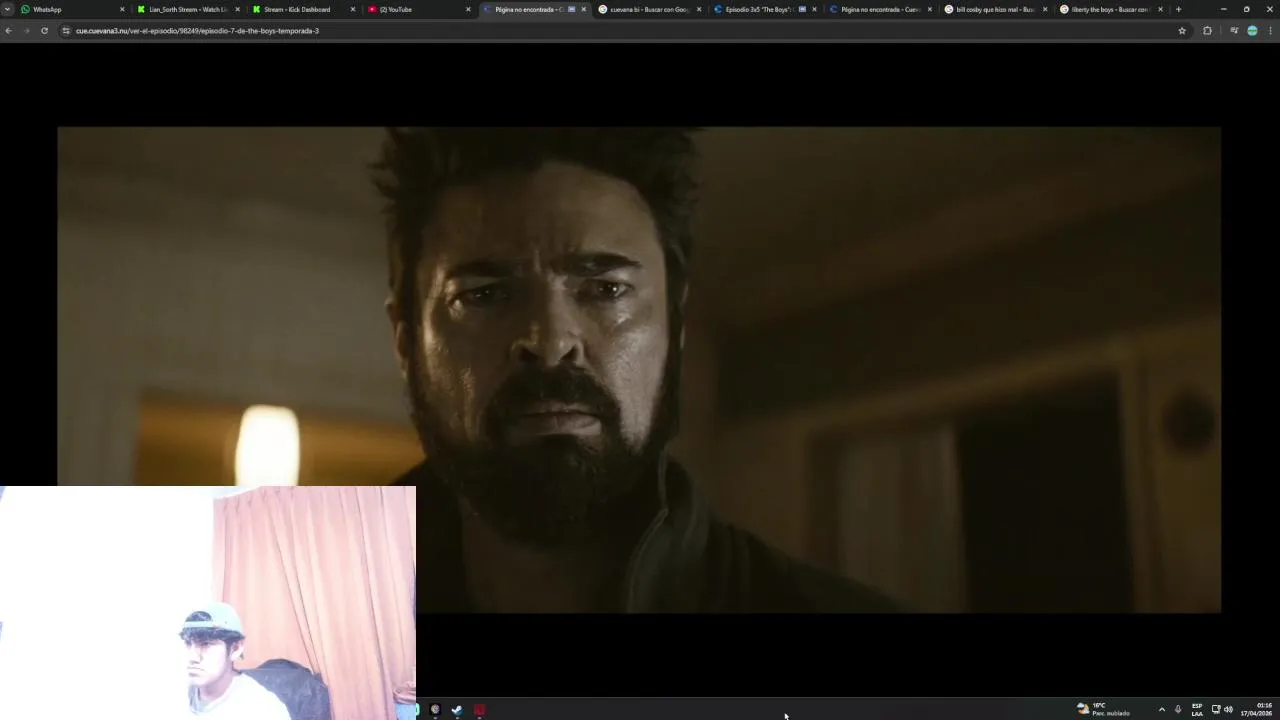Open the media controls icon in toolbar
1280x720 pixels.
coord(1234,31)
